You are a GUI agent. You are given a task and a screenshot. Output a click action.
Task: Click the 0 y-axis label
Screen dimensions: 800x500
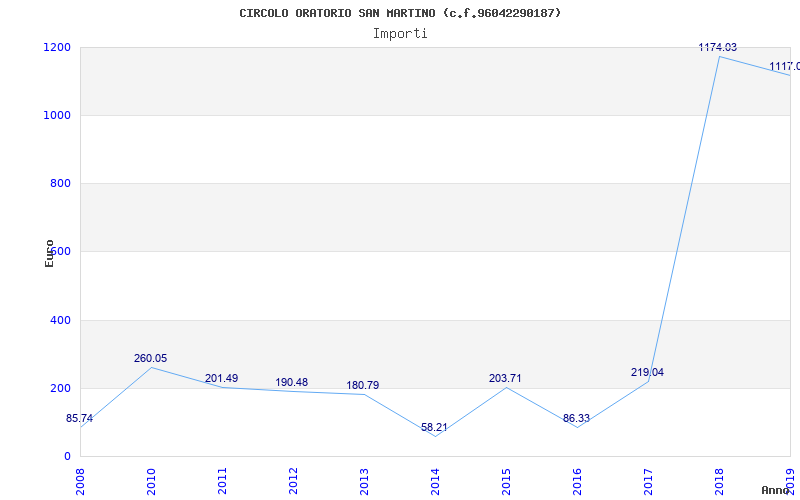click(x=67, y=456)
